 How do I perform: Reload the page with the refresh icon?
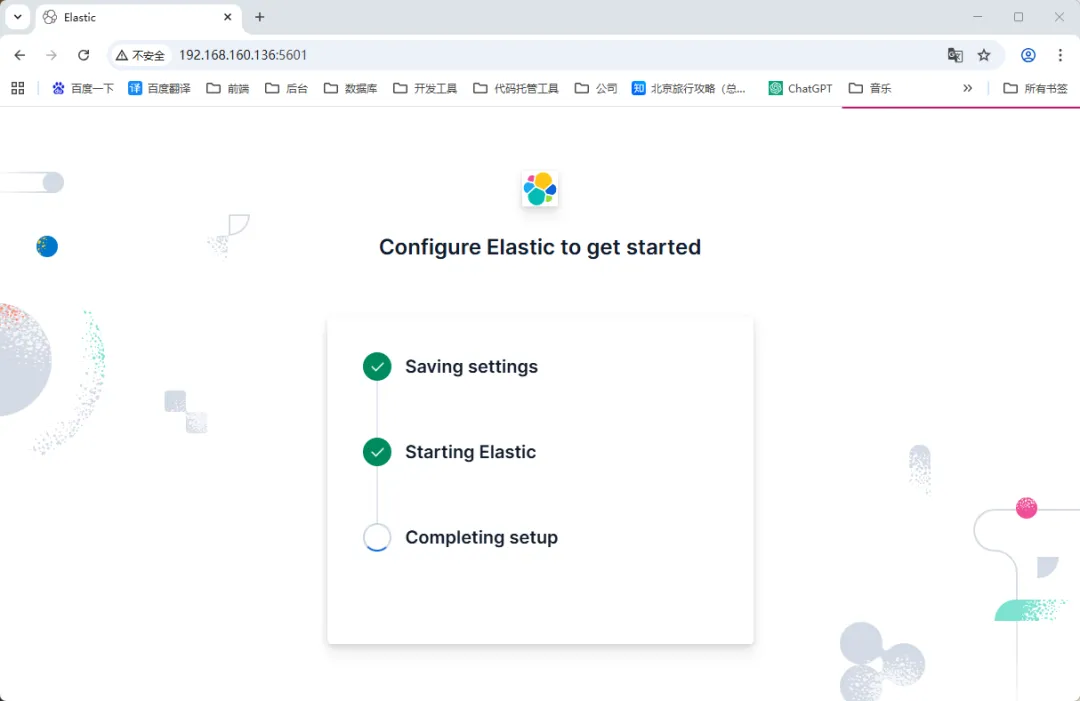click(x=83, y=55)
